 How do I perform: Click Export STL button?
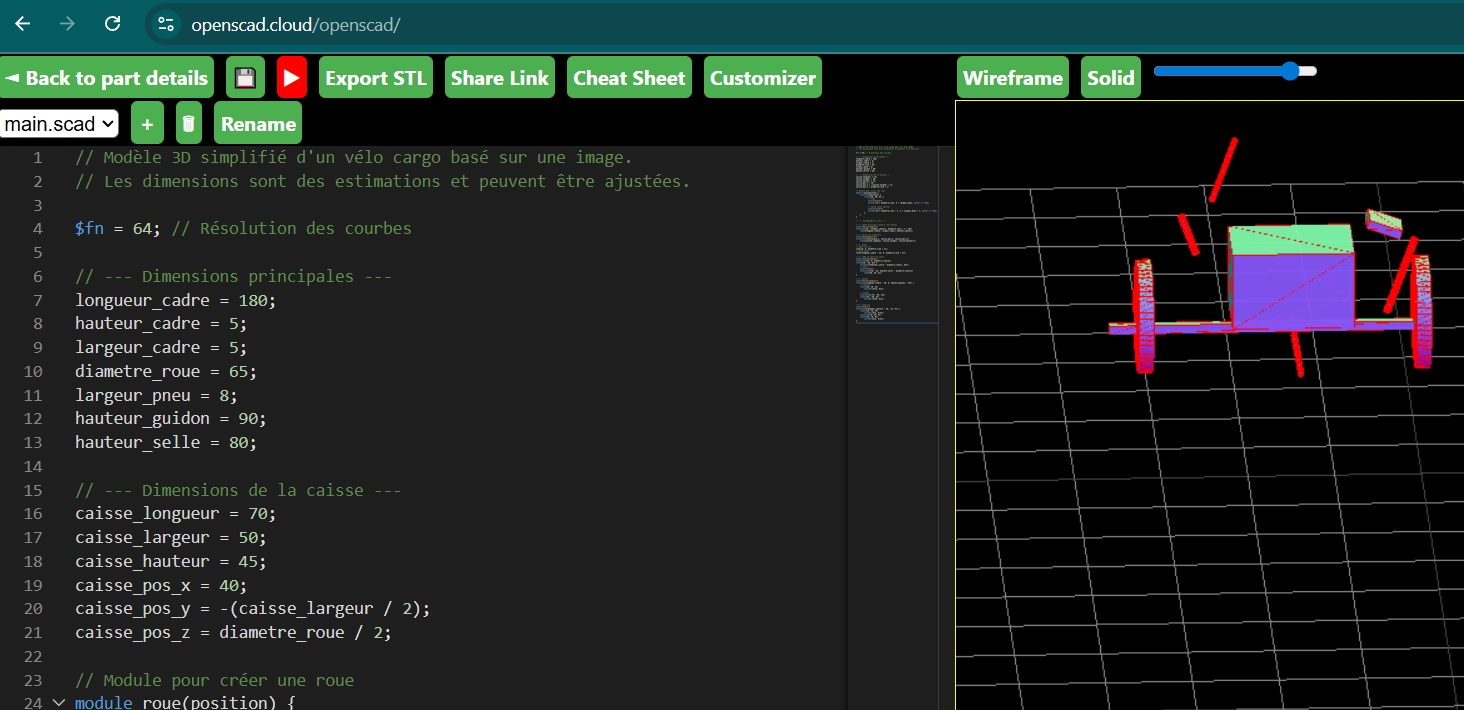(375, 78)
